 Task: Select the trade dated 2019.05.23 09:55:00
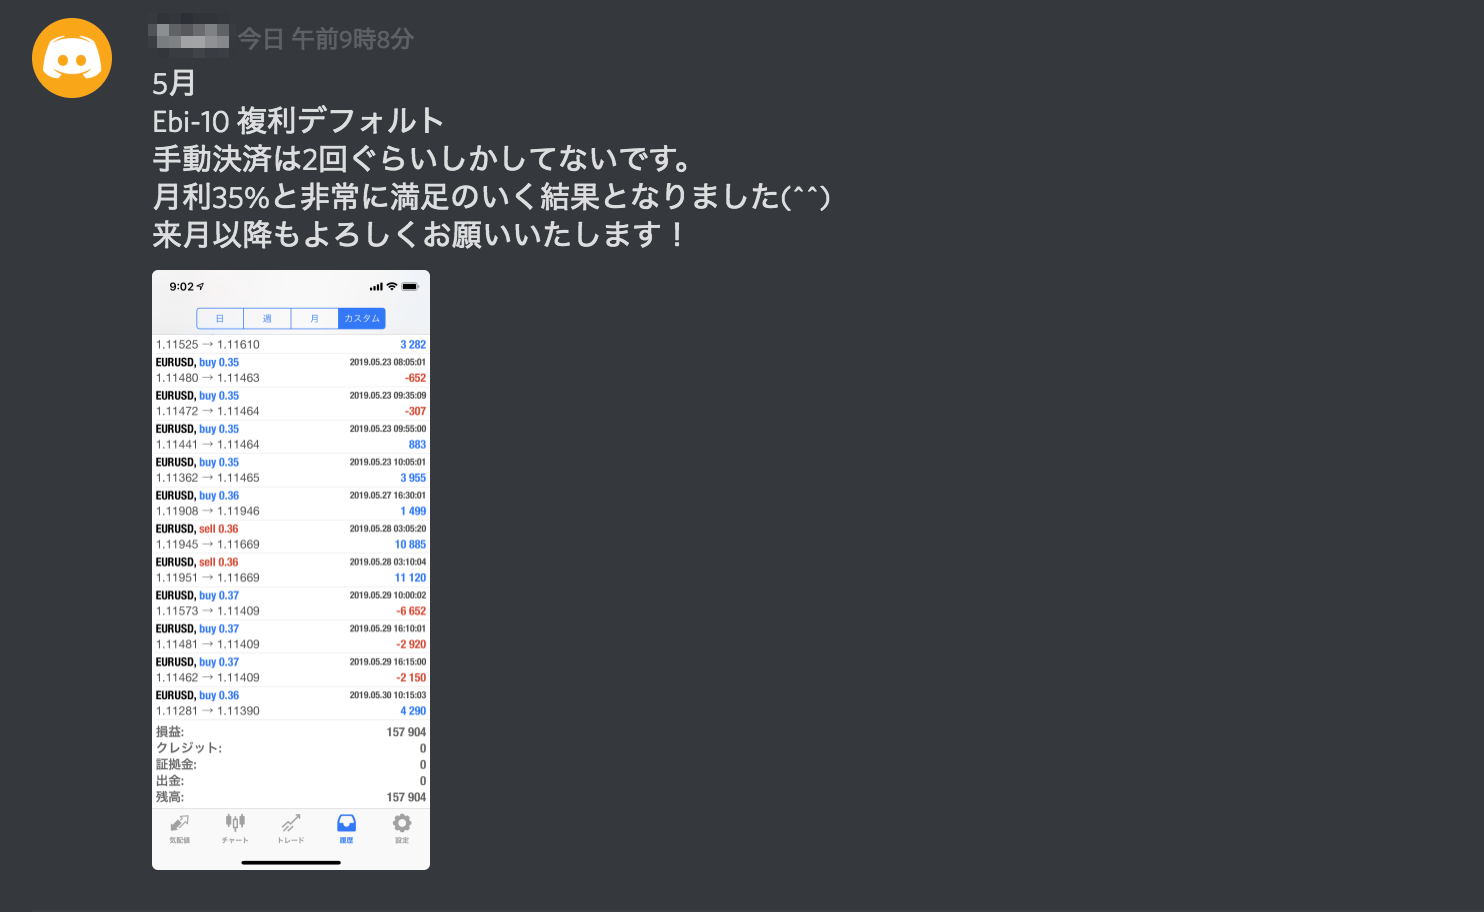click(x=291, y=436)
